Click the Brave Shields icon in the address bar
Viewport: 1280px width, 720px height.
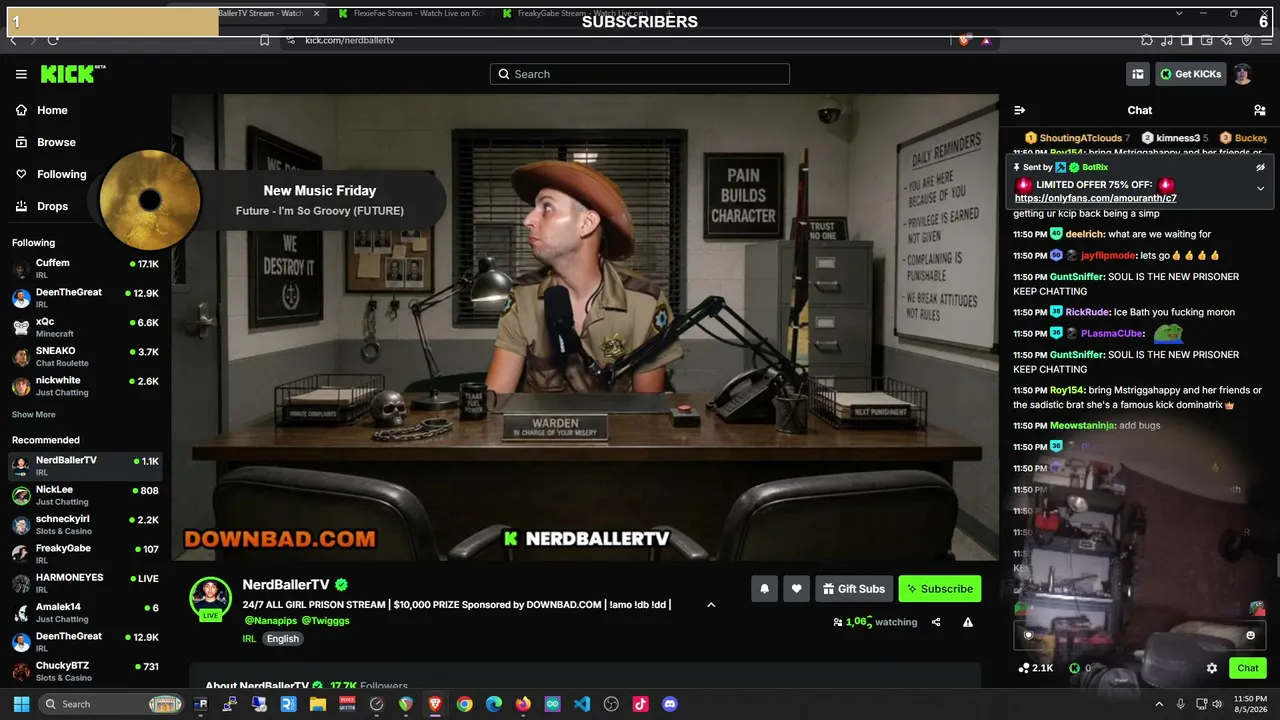pos(965,40)
